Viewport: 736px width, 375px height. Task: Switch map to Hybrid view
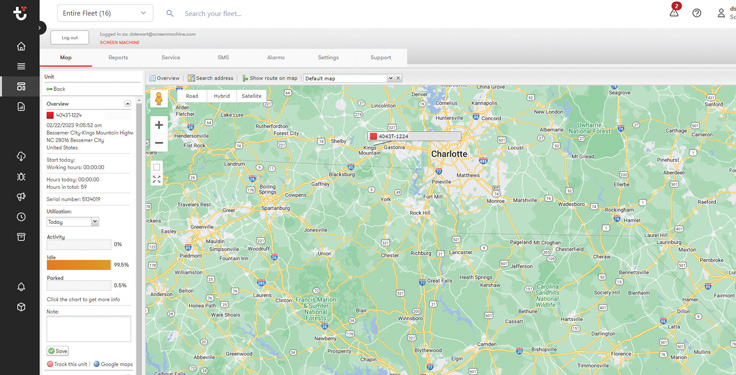pos(222,96)
